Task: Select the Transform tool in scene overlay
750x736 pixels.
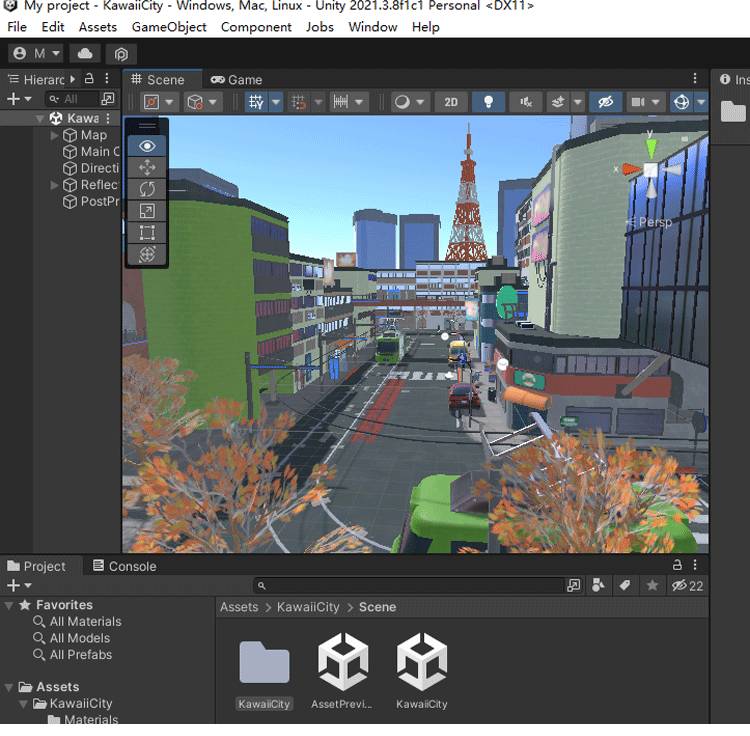Action: [147, 254]
